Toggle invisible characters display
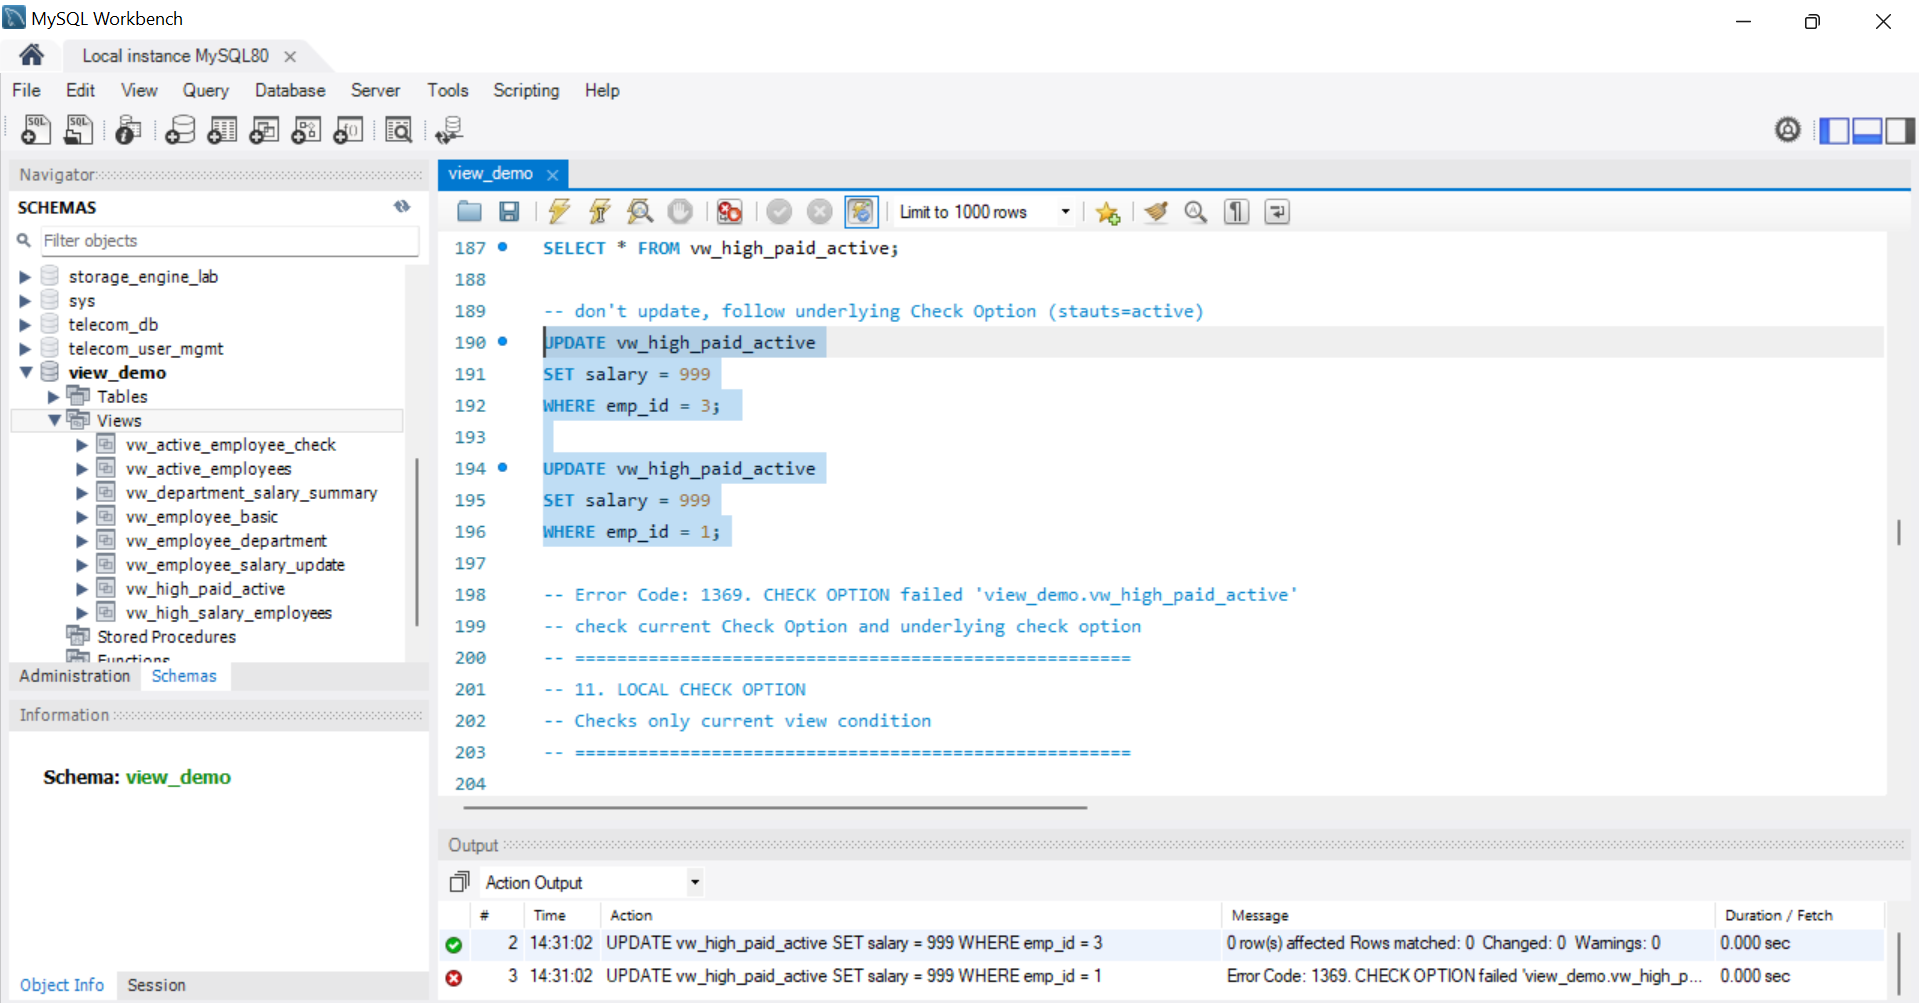Image resolution: width=1919 pixels, height=1003 pixels. coord(1237,212)
